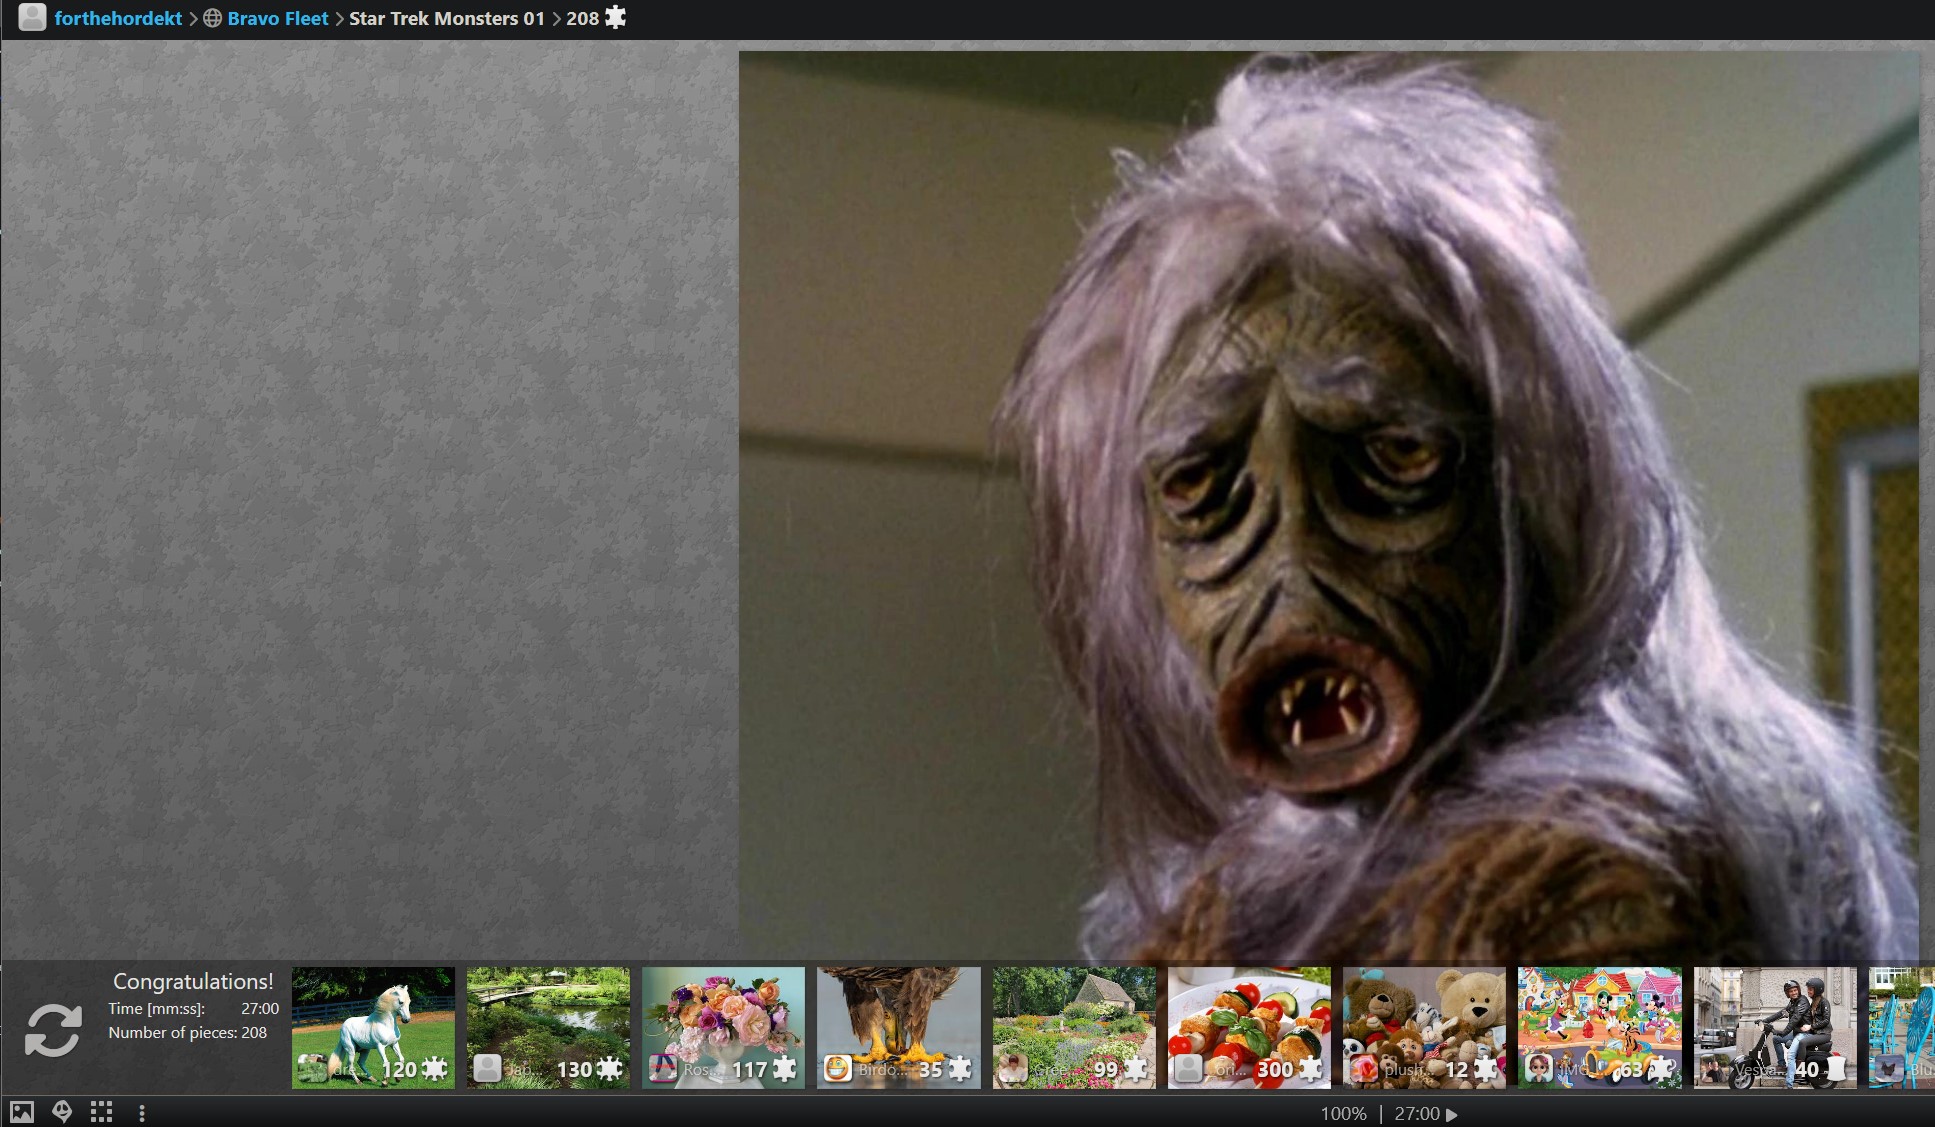The image size is (1935, 1127).
Task: Click the rose avatar on the plush bears puzzle
Action: tap(1363, 1069)
